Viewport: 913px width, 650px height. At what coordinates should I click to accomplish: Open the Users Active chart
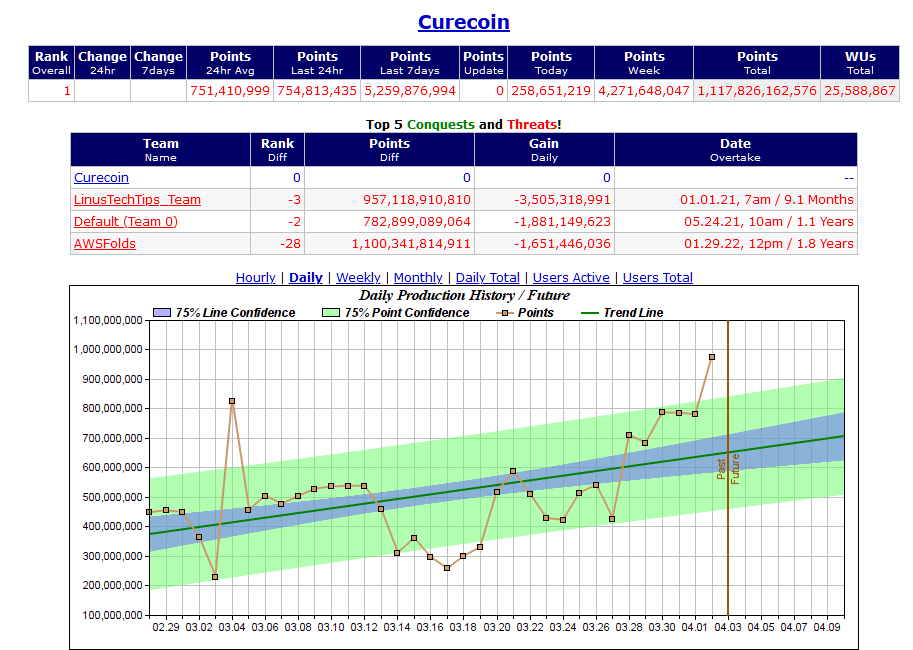[x=571, y=277]
